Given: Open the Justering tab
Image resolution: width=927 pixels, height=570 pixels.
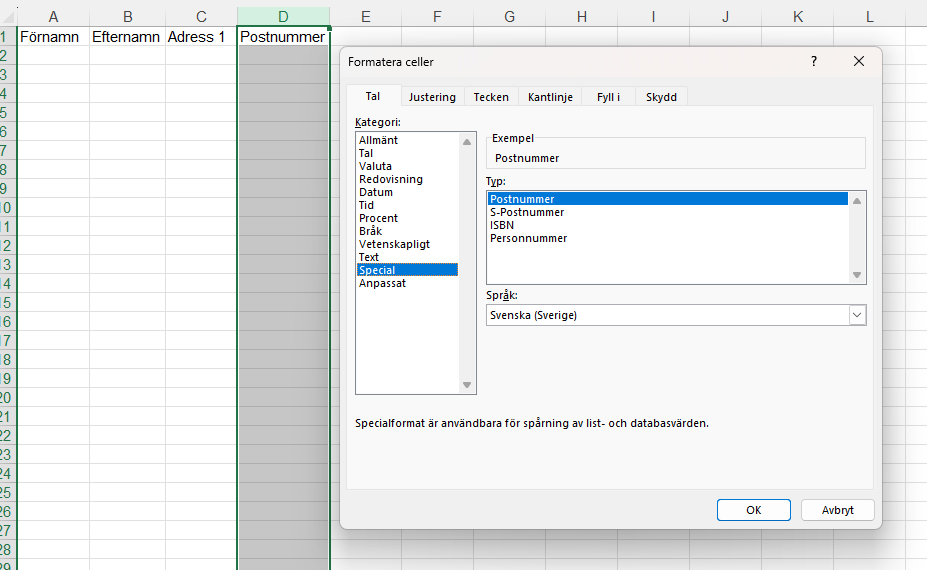Looking at the screenshot, I should (432, 97).
